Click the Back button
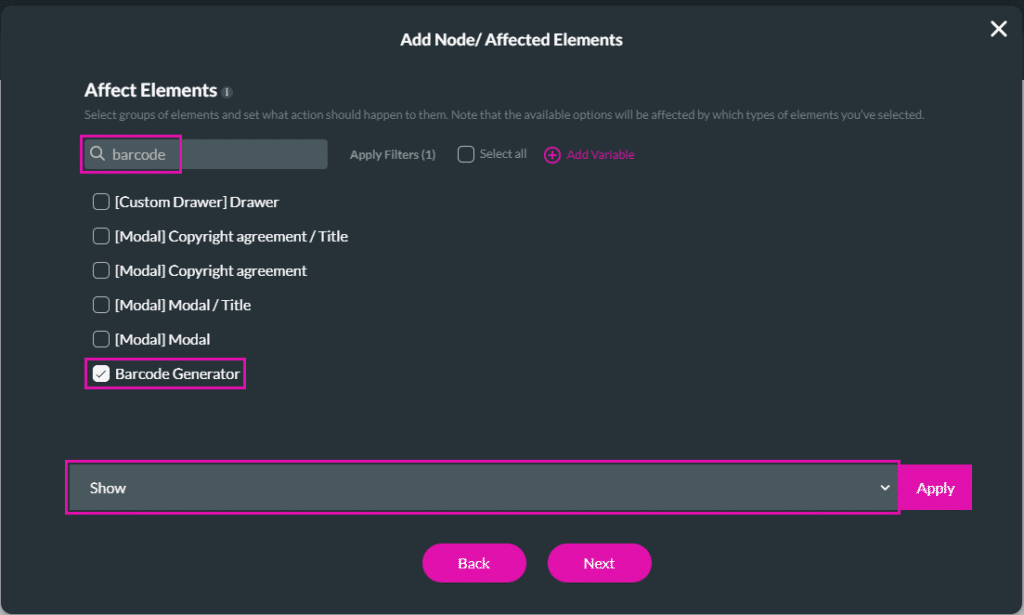1024x615 pixels. (x=474, y=563)
